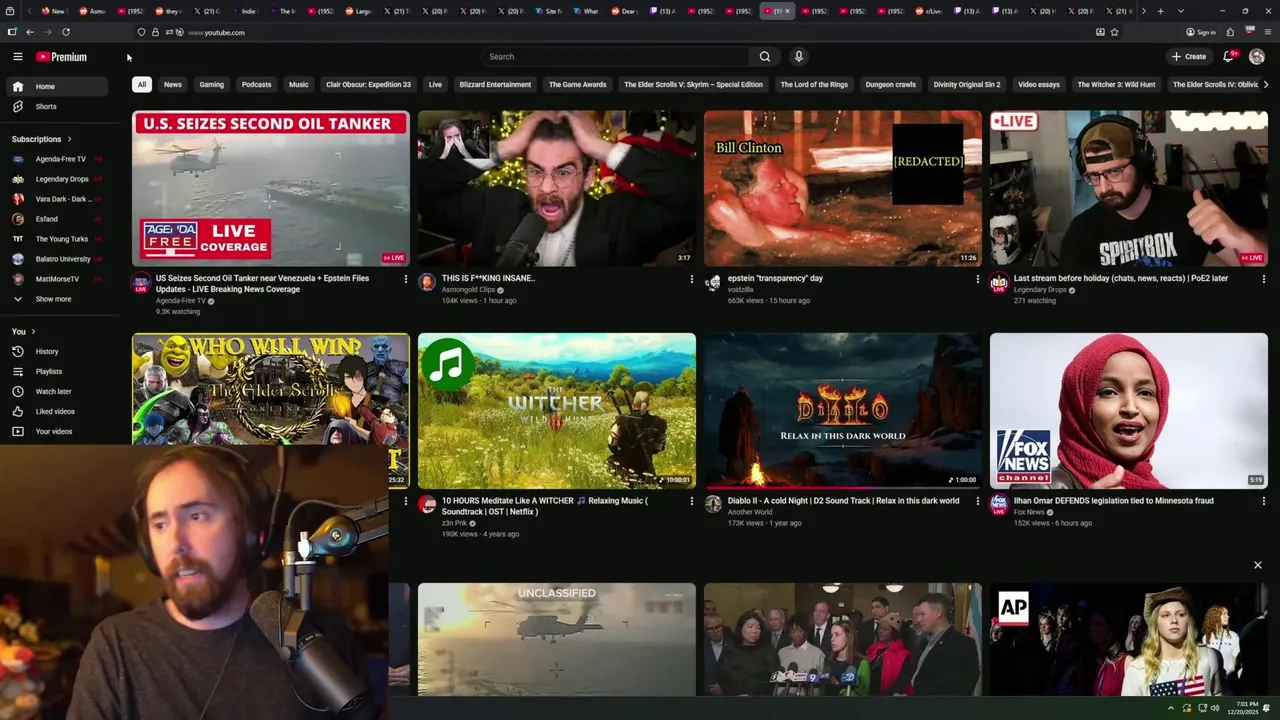Expand the You section header
Image resolution: width=1280 pixels, height=720 pixels.
click(24, 331)
